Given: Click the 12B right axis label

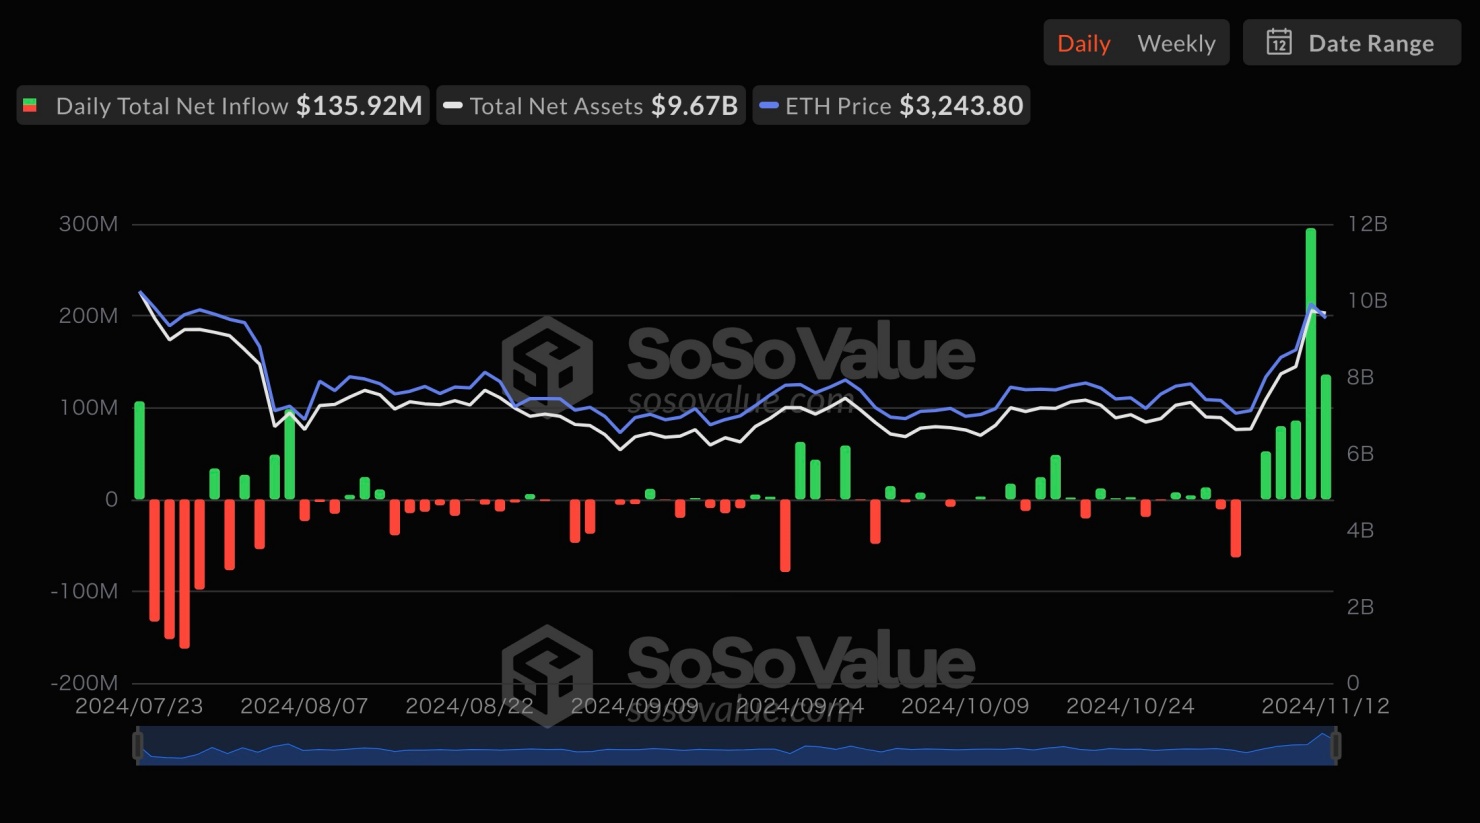Looking at the screenshot, I should 1367,224.
